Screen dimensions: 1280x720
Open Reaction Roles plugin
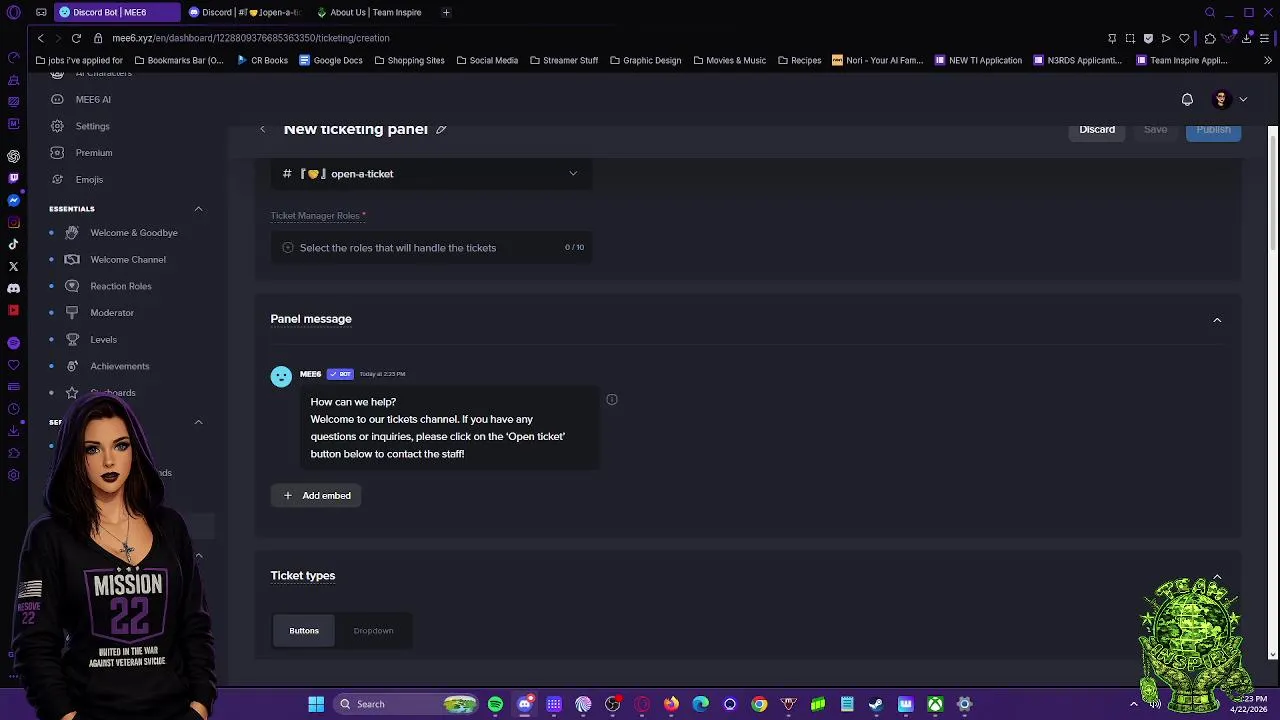click(x=121, y=286)
